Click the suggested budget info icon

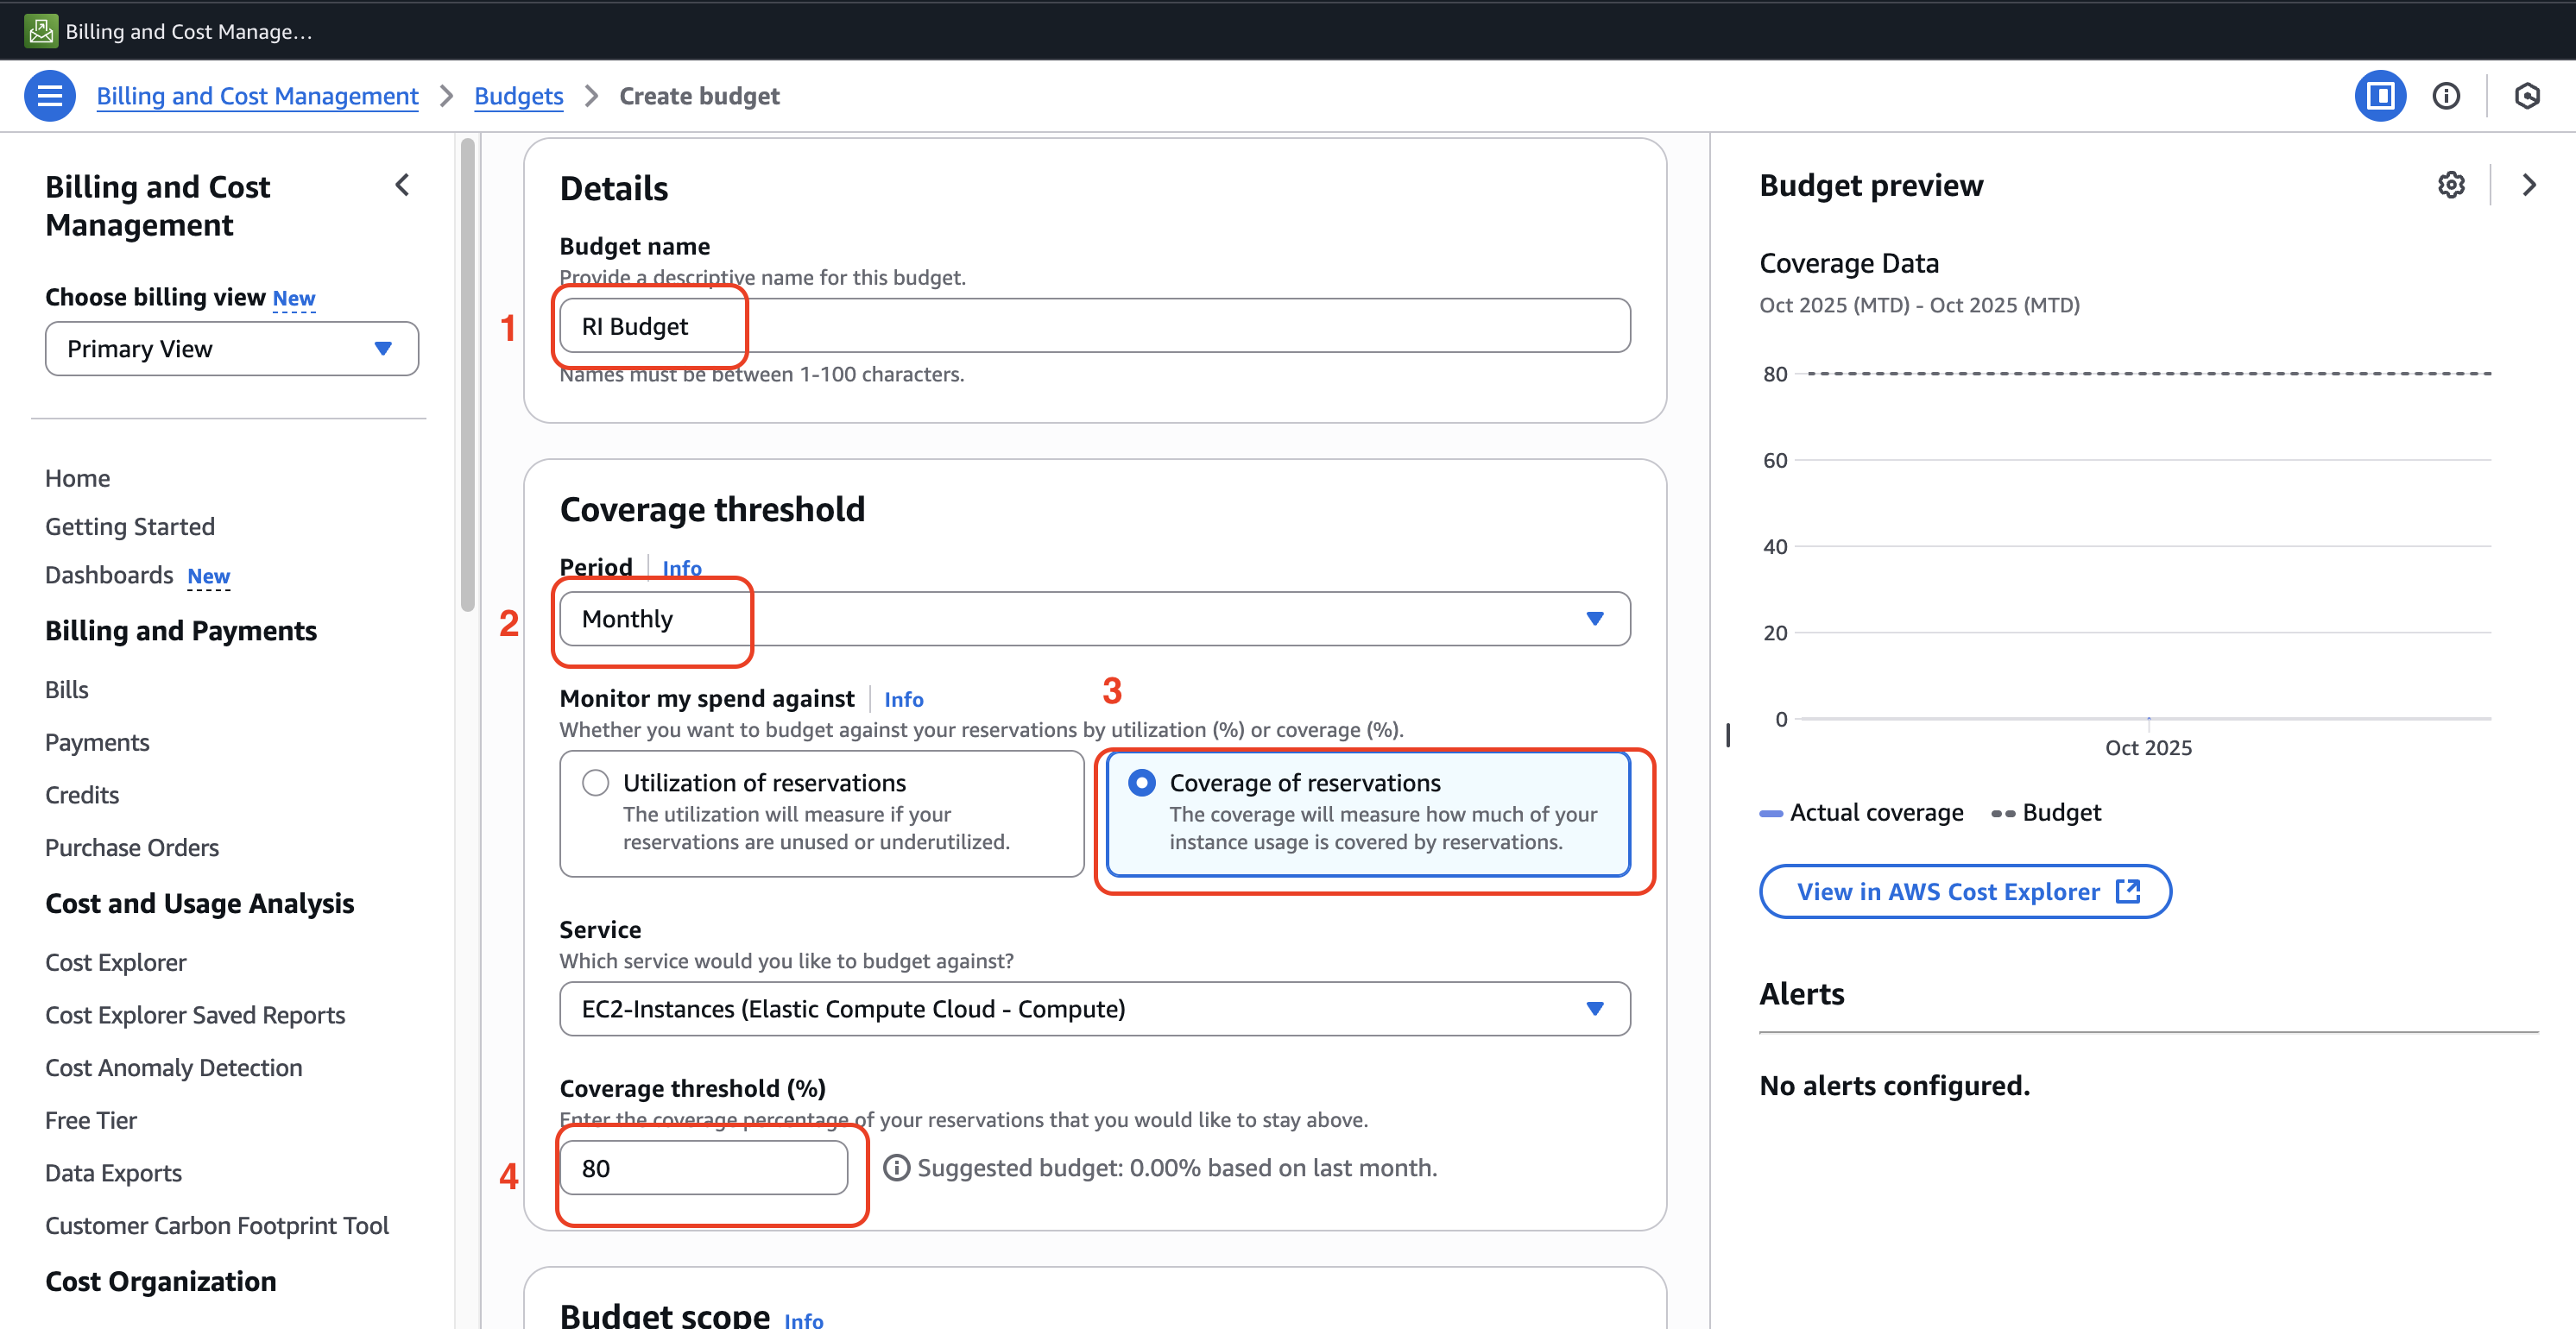pos(896,1168)
